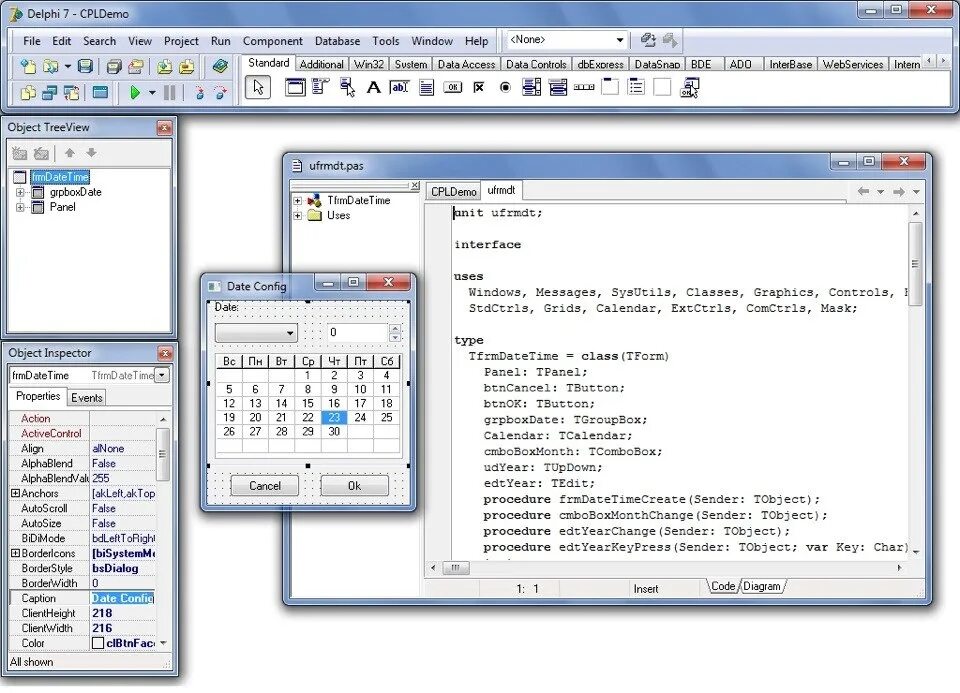
Task: Click the Step Over debug icon
Action: (220, 93)
